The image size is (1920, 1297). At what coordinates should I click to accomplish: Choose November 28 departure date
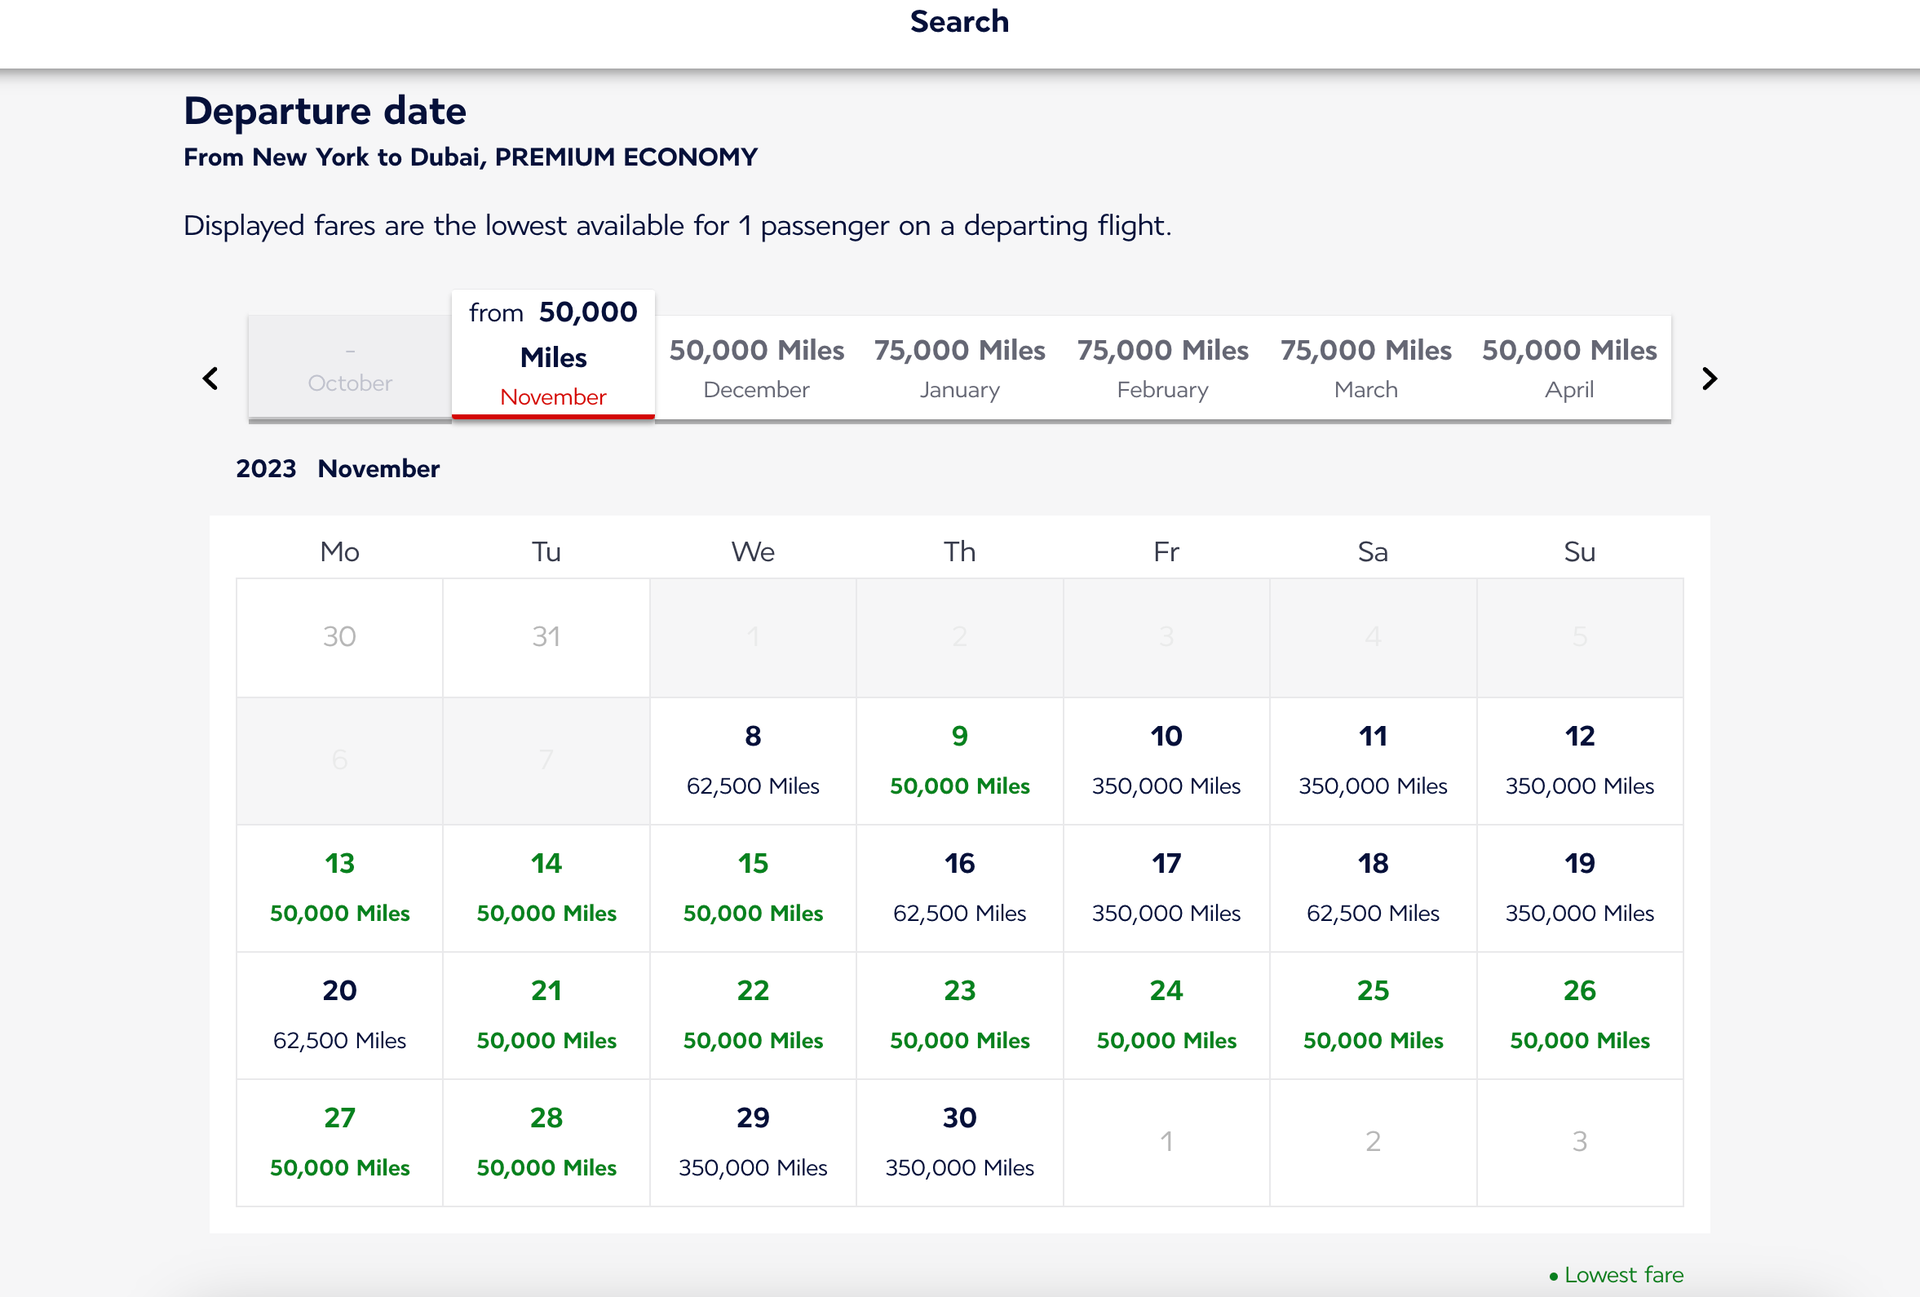[546, 1142]
